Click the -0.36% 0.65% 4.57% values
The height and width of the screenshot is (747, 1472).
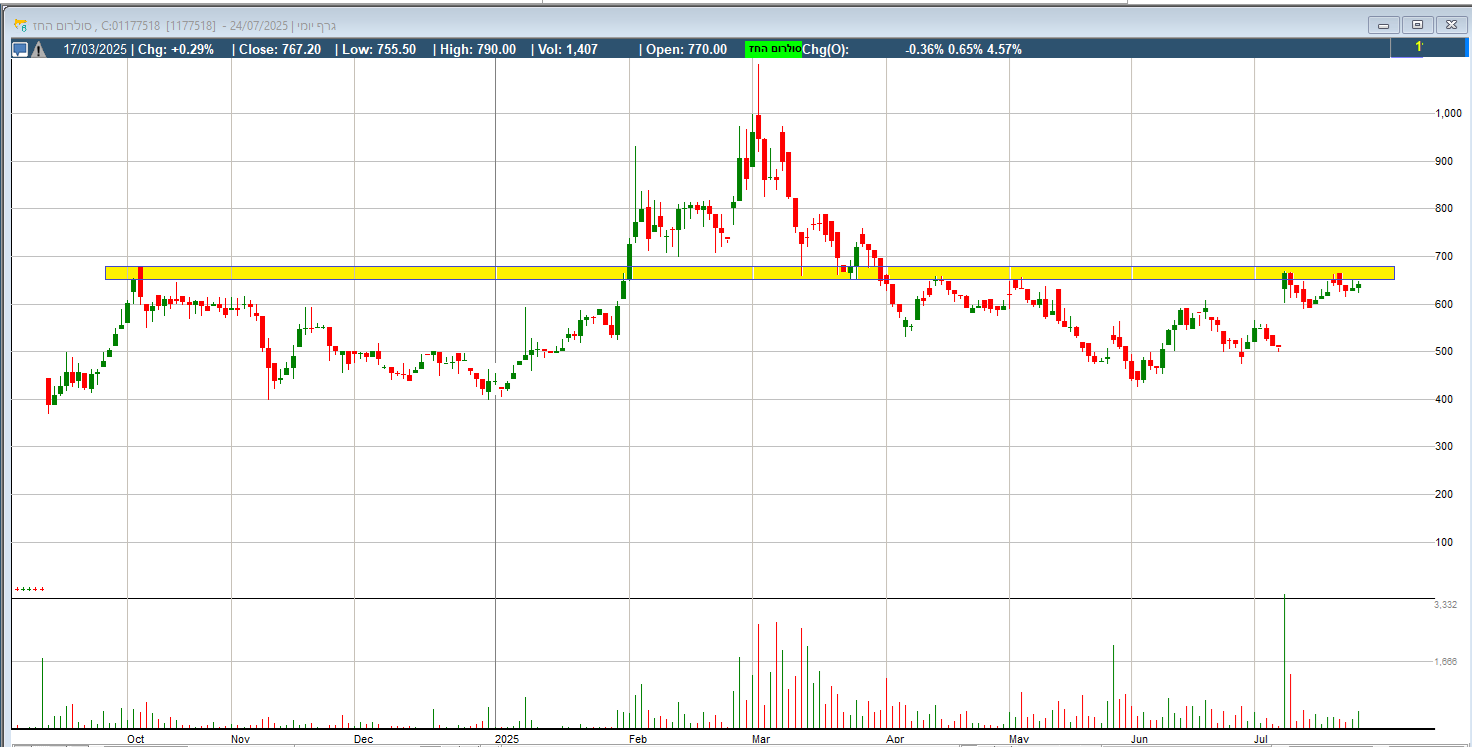(x=964, y=49)
